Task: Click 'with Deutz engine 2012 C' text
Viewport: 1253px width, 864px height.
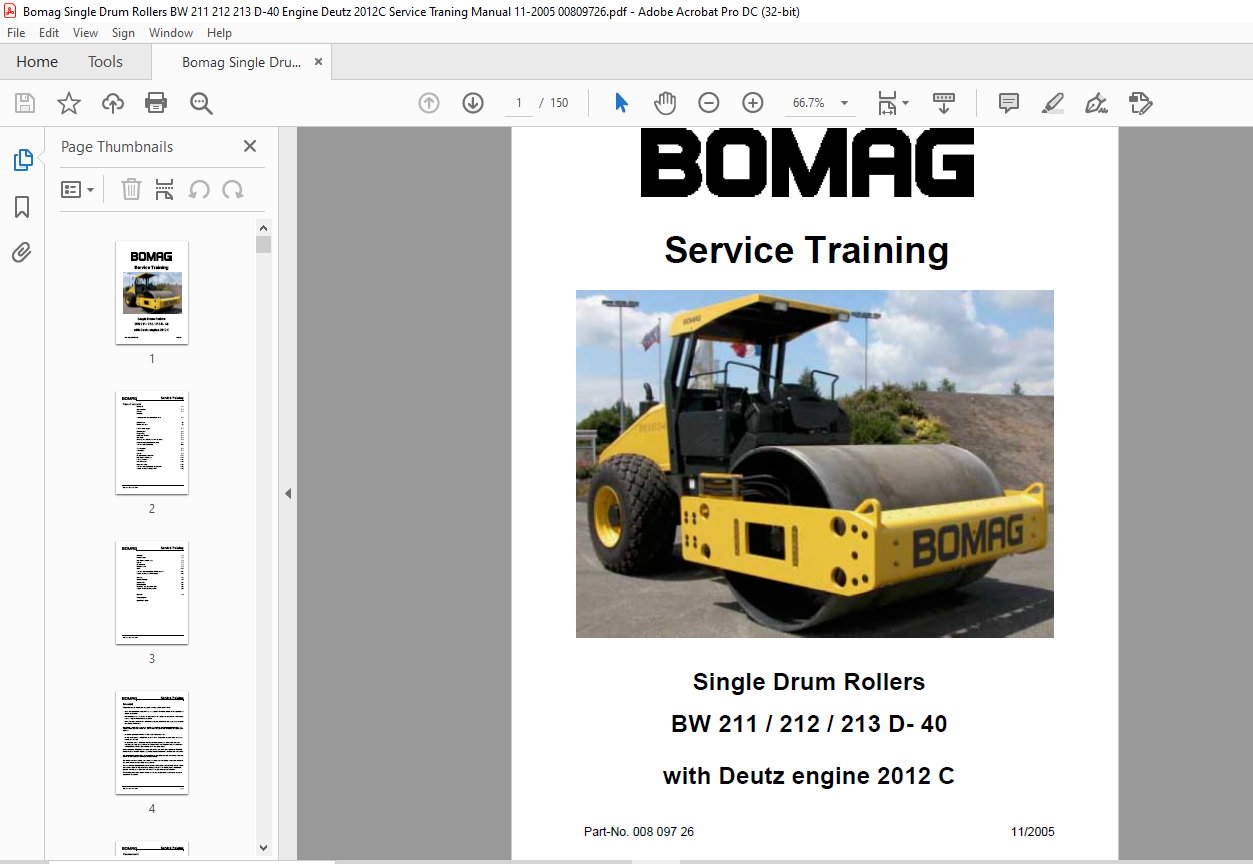Action: [x=808, y=775]
